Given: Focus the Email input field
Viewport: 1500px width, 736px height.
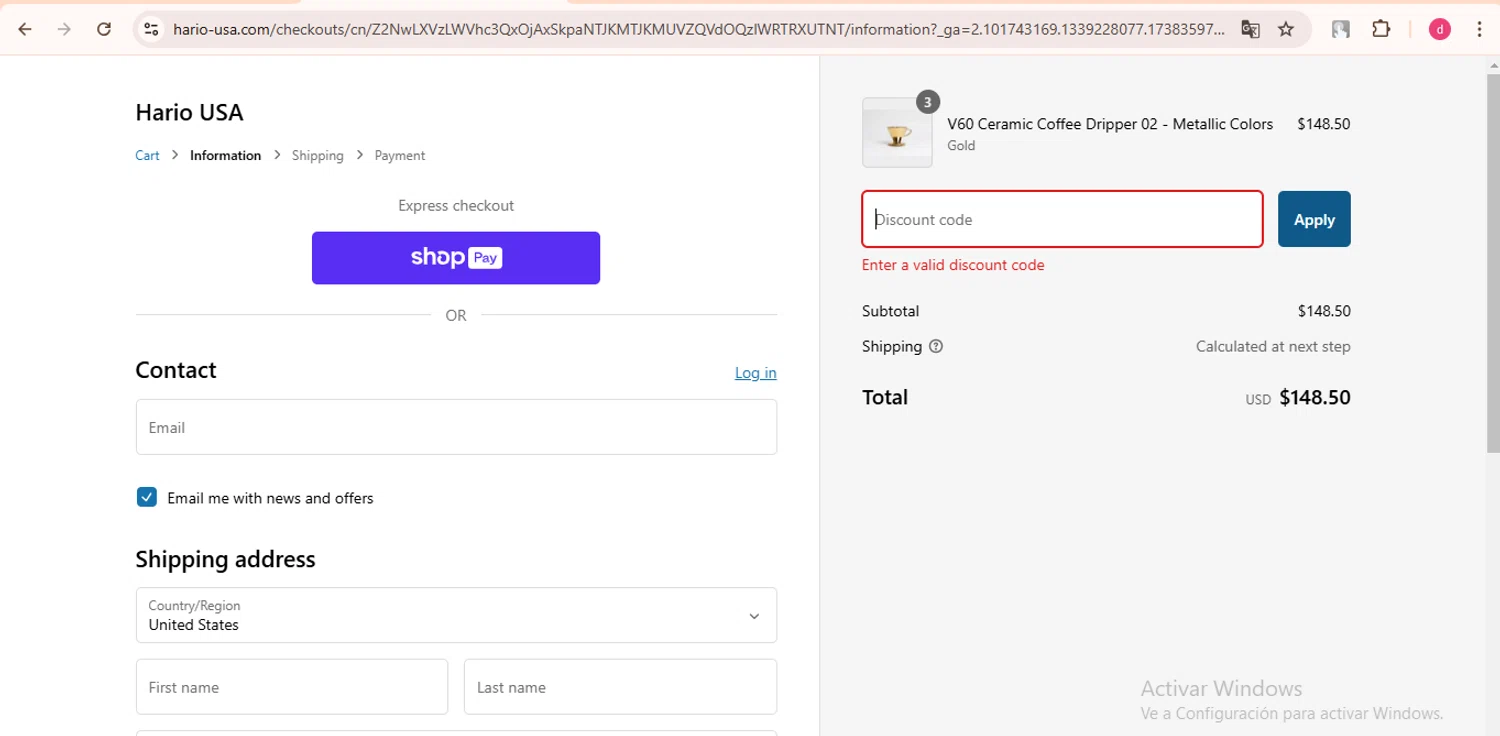Looking at the screenshot, I should pos(456,427).
